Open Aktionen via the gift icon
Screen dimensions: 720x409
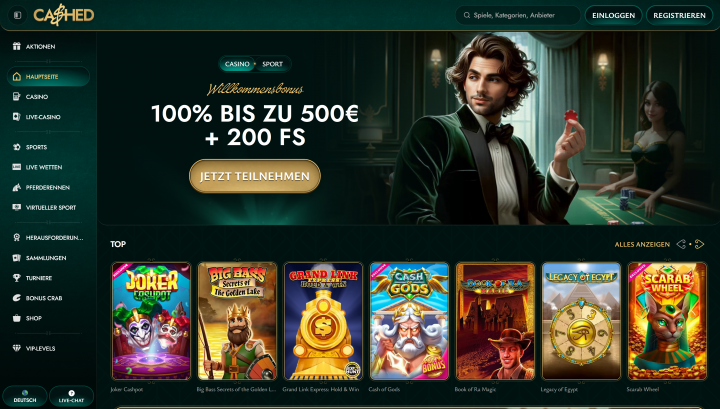tap(17, 46)
